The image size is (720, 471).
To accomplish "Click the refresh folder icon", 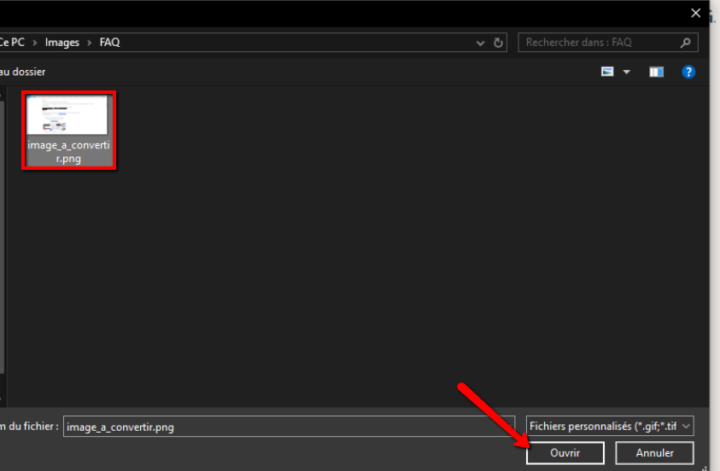I will pos(499,43).
